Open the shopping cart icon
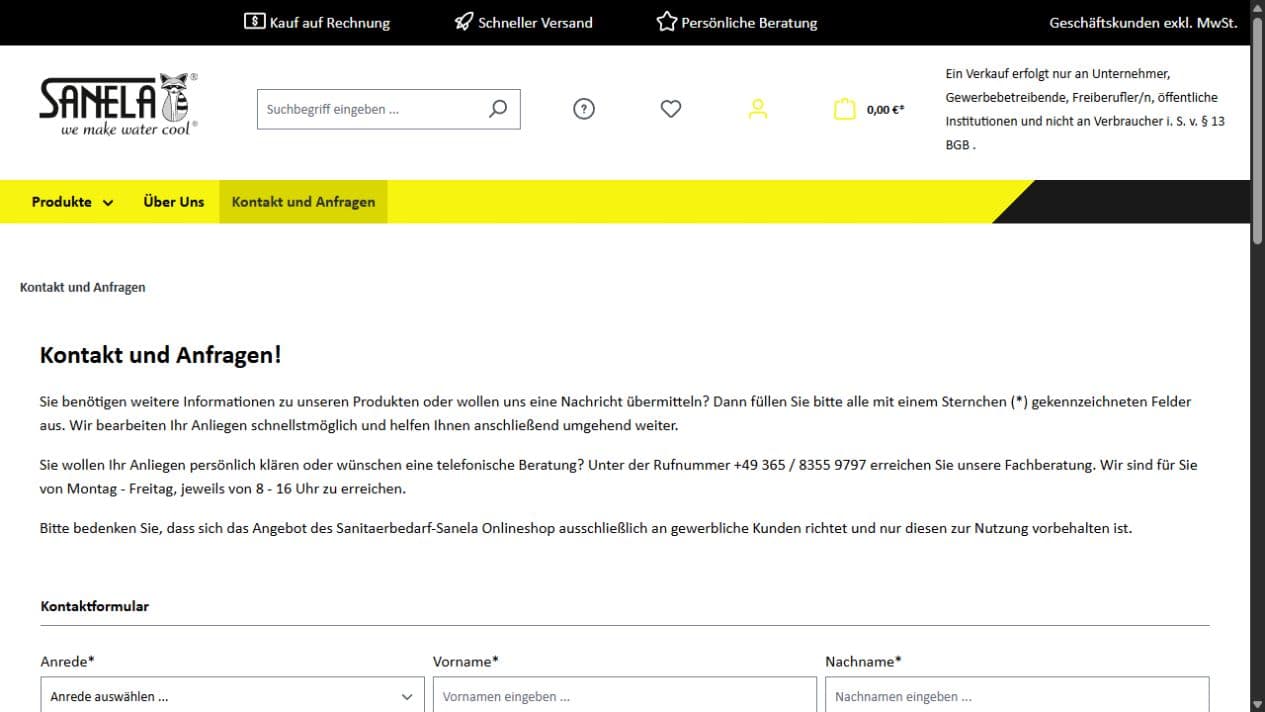Image resolution: width=1265 pixels, height=712 pixels. click(x=845, y=109)
